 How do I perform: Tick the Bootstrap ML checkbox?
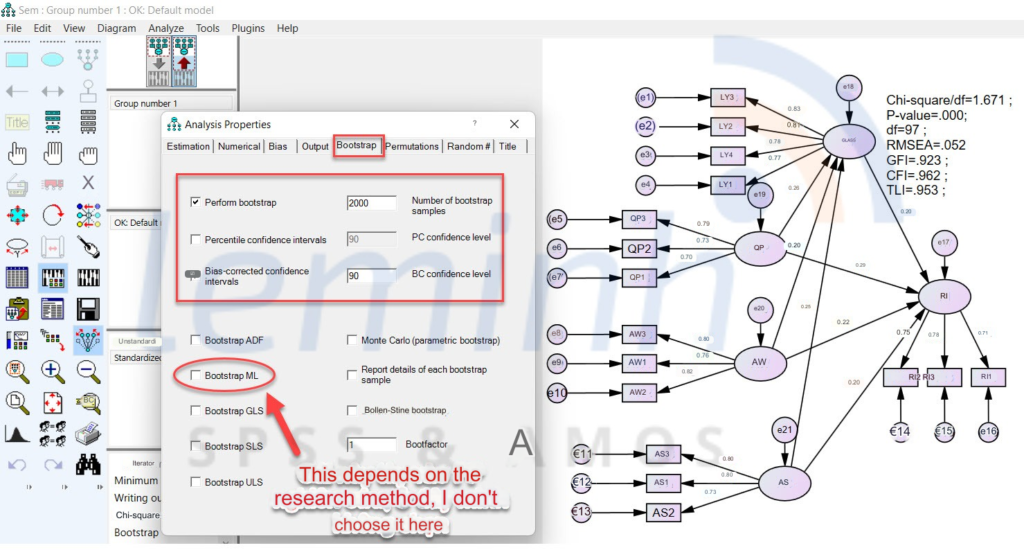[x=195, y=375]
